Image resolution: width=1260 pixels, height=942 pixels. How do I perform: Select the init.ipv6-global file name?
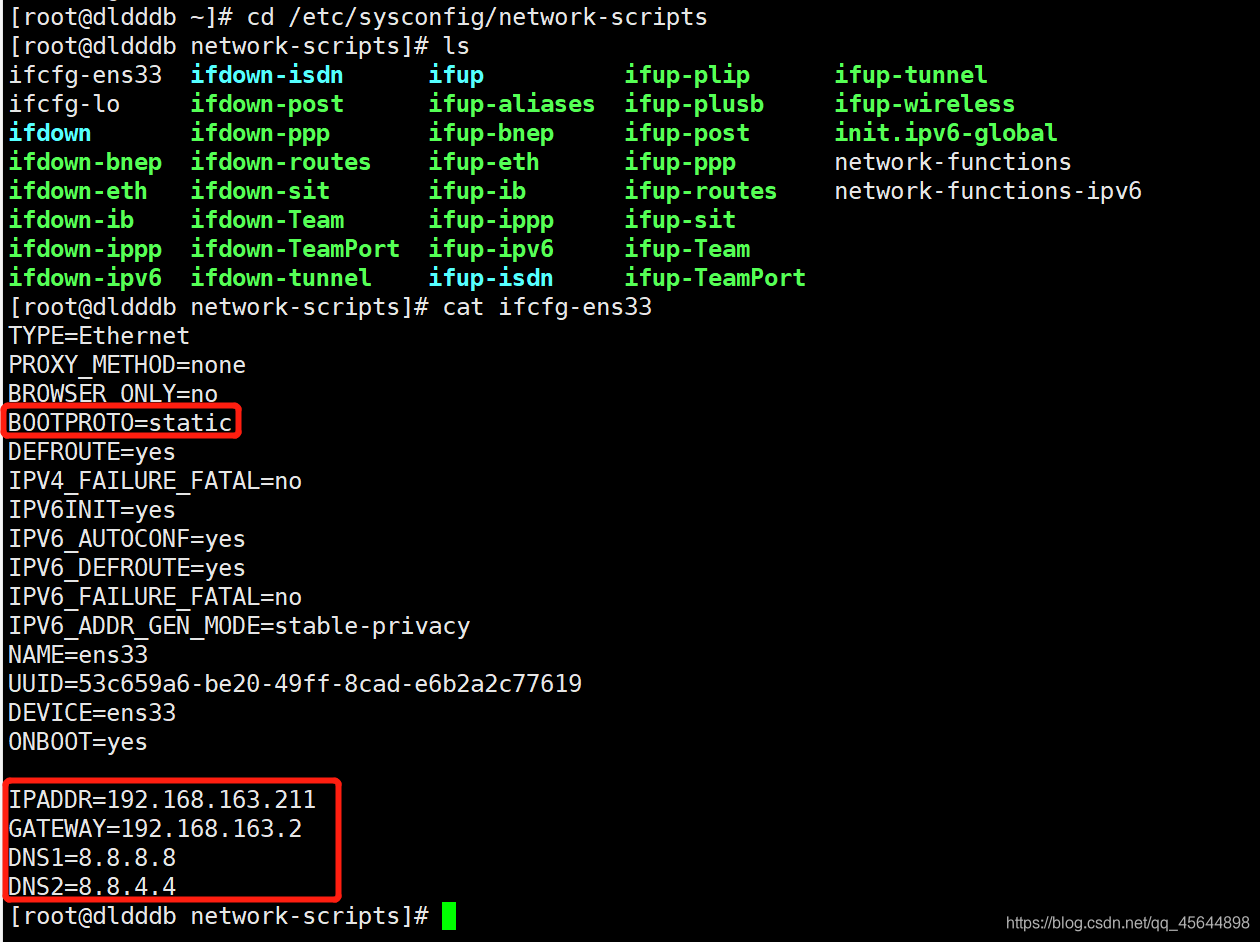(946, 133)
